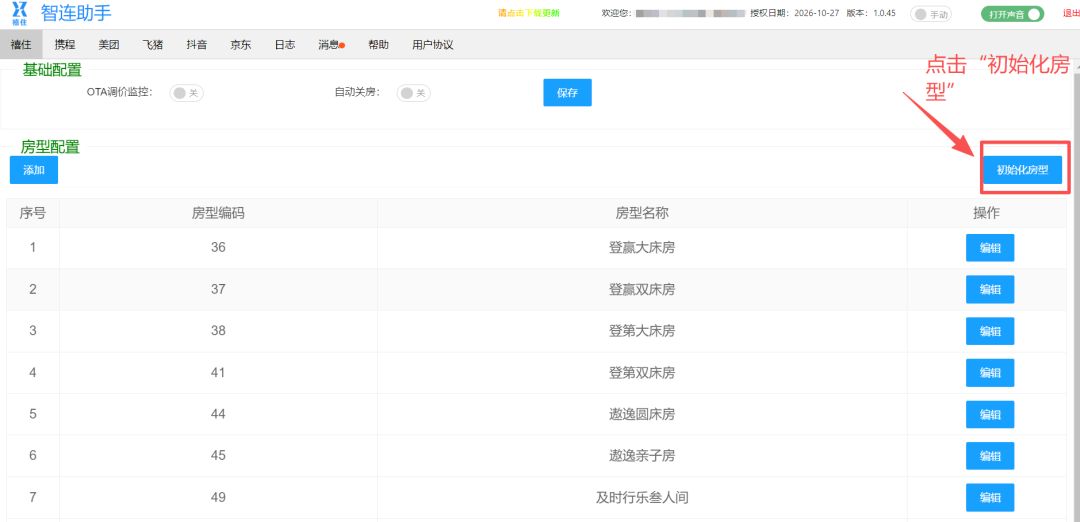This screenshot has width=1080, height=522.
Task: Click the 请点击下载更新 link
Action: click(528, 13)
